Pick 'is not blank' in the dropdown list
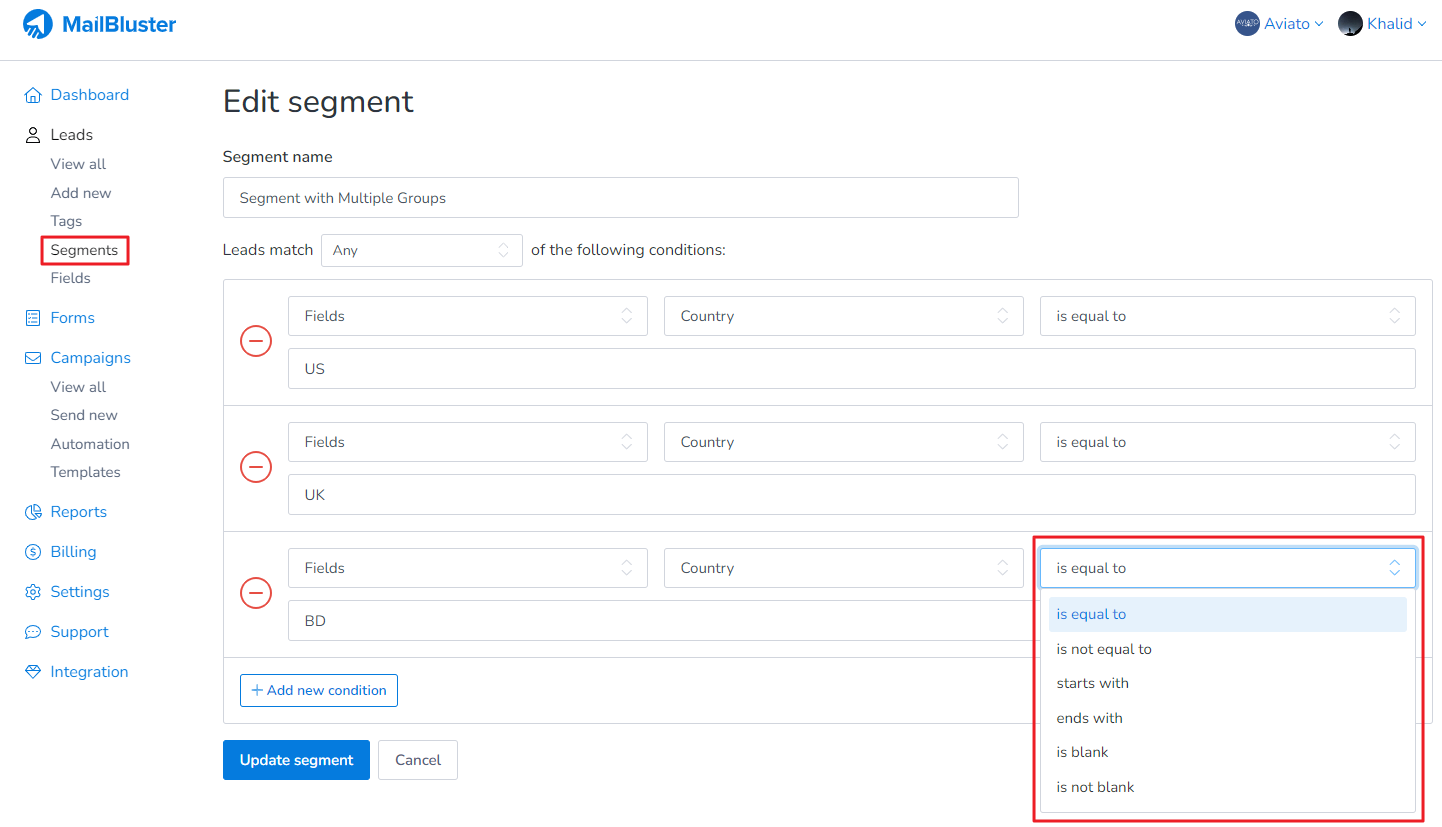The height and width of the screenshot is (827, 1442). point(1095,787)
